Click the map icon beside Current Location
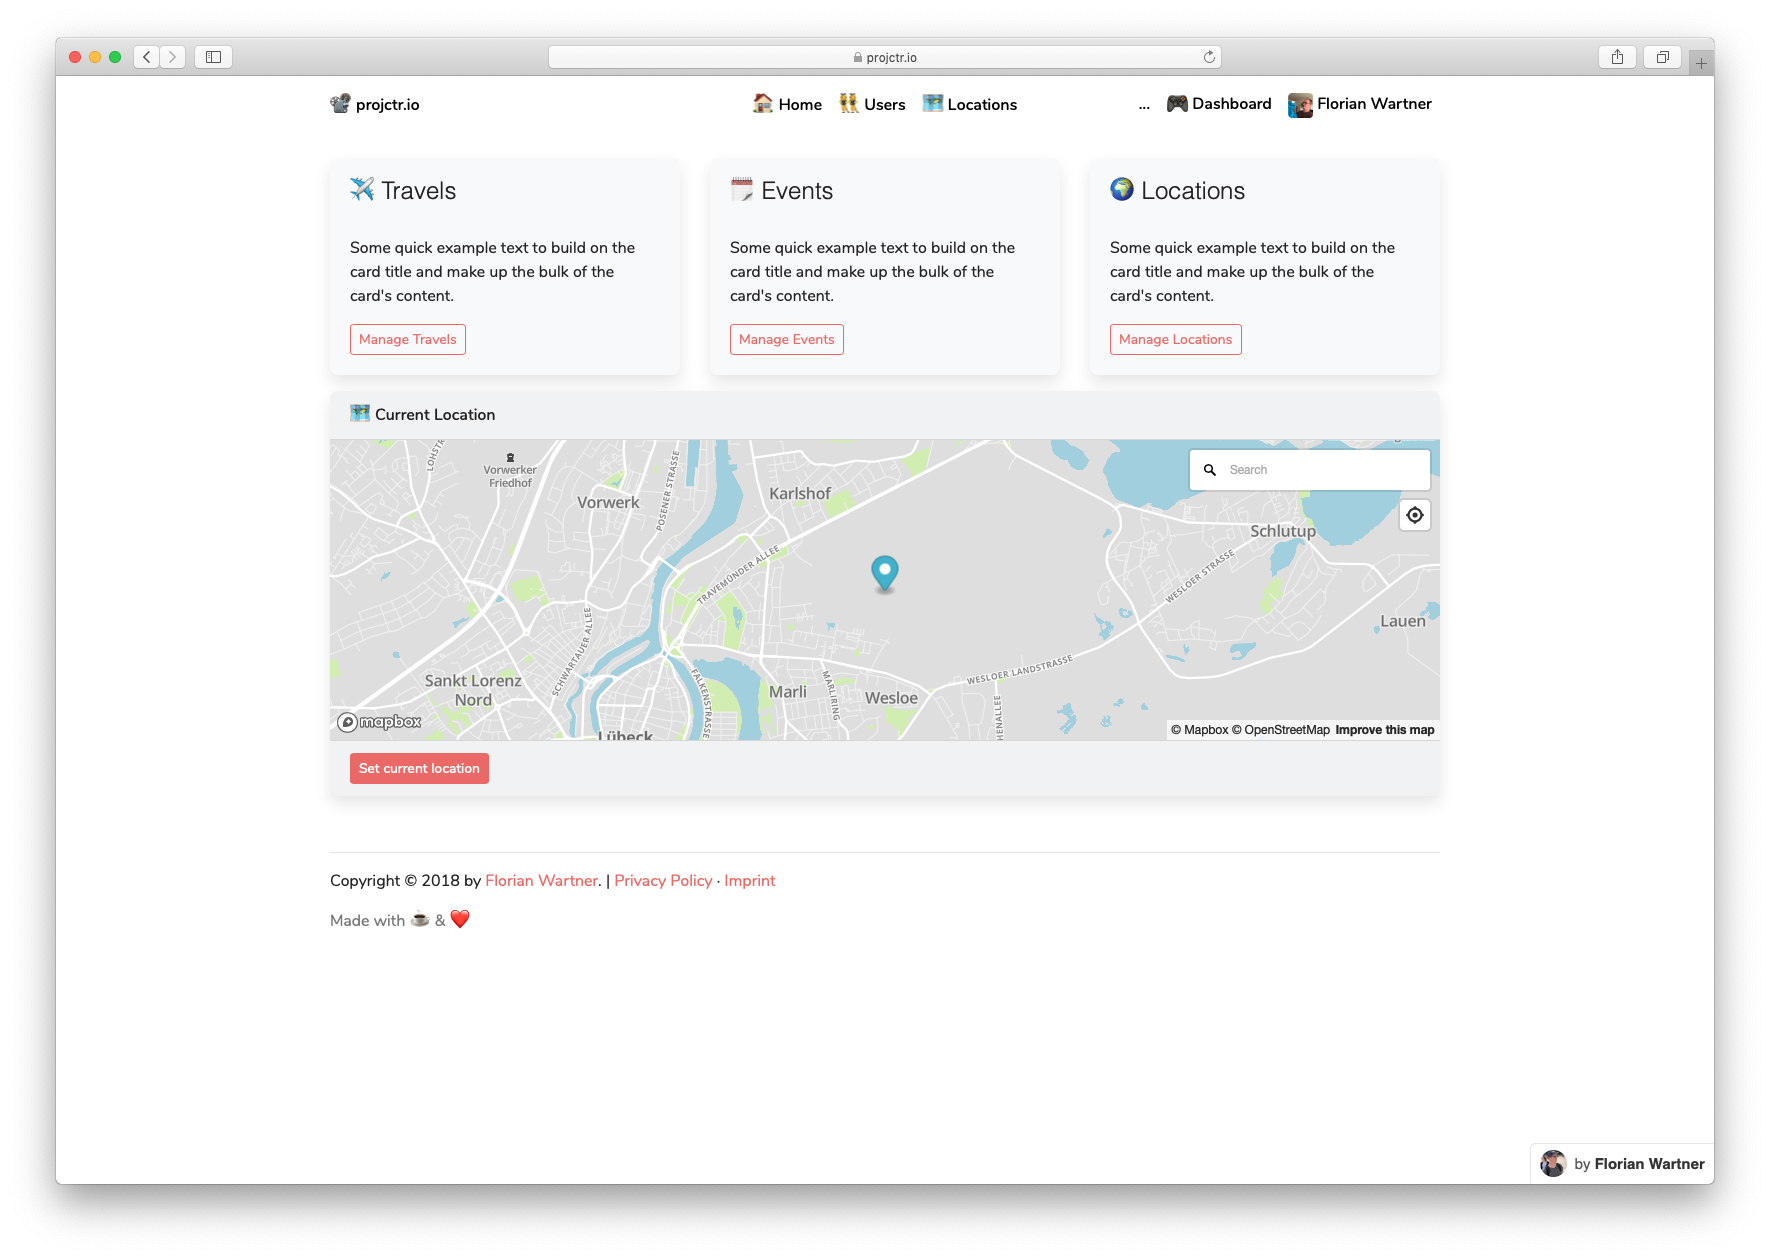Image resolution: width=1770 pixels, height=1258 pixels. coord(360,413)
